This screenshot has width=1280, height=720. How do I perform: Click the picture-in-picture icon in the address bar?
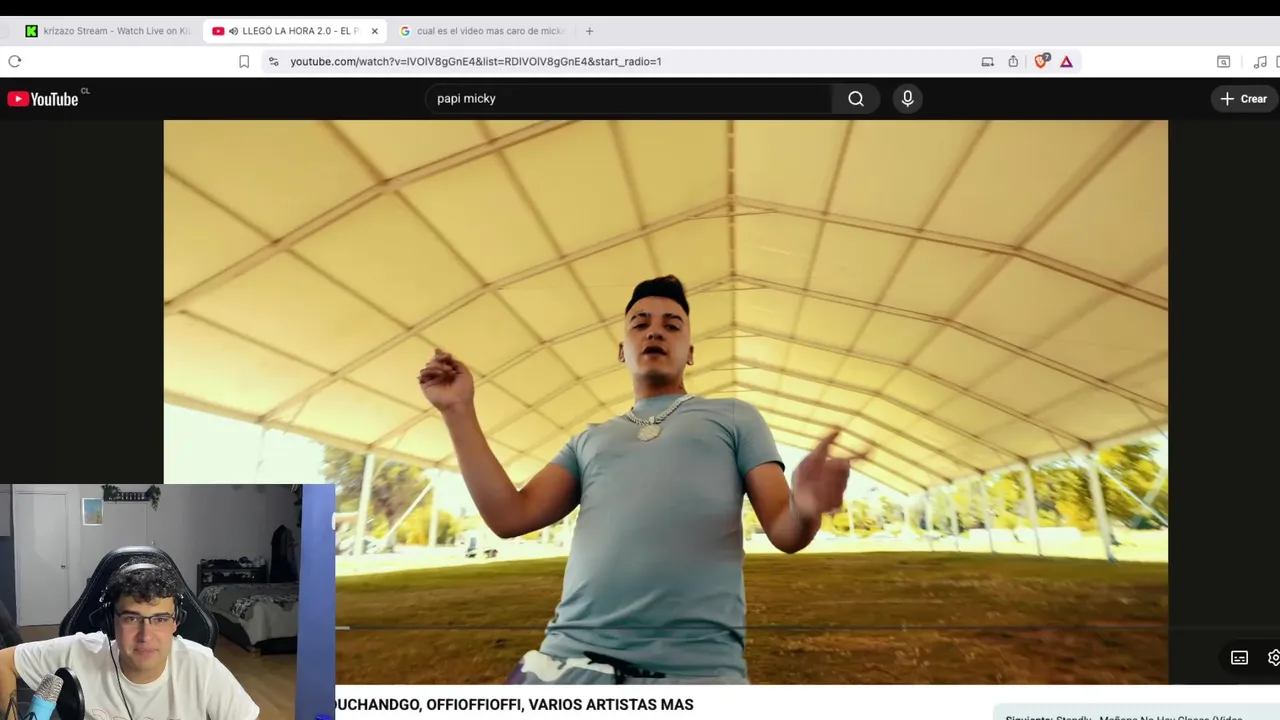tap(987, 61)
